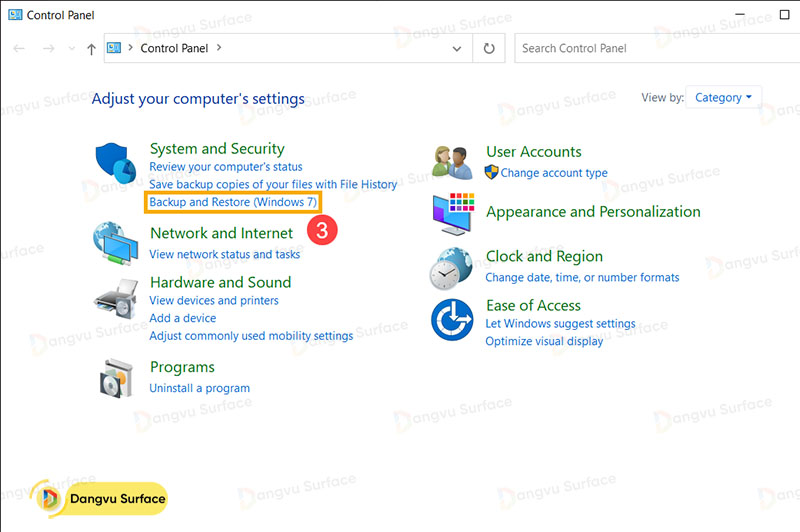Click the Control Panel title bar icon

point(15,15)
